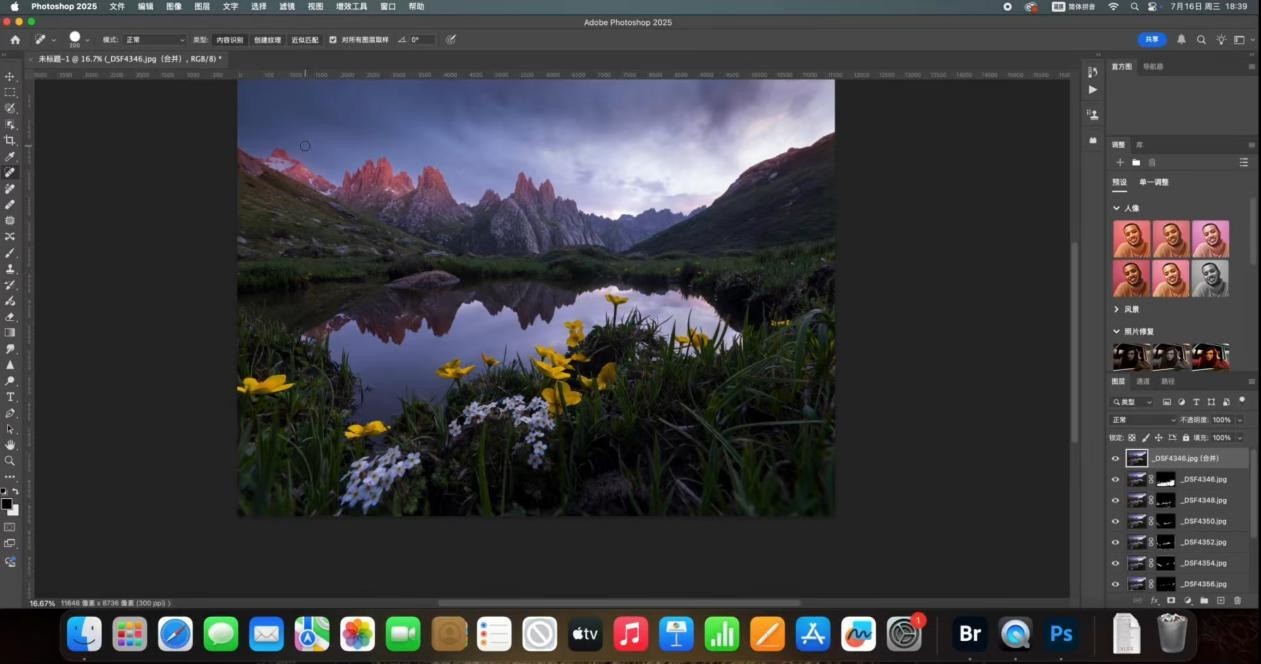Viewport: 1261px width, 664px height.
Task: Click the blue 共享 button
Action: 1152,39
